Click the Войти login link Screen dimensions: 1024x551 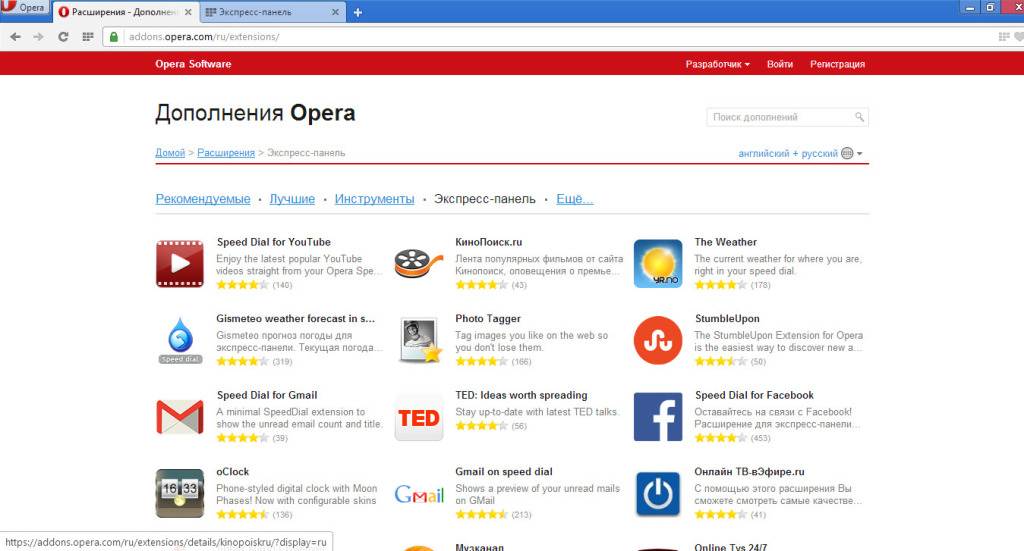780,64
